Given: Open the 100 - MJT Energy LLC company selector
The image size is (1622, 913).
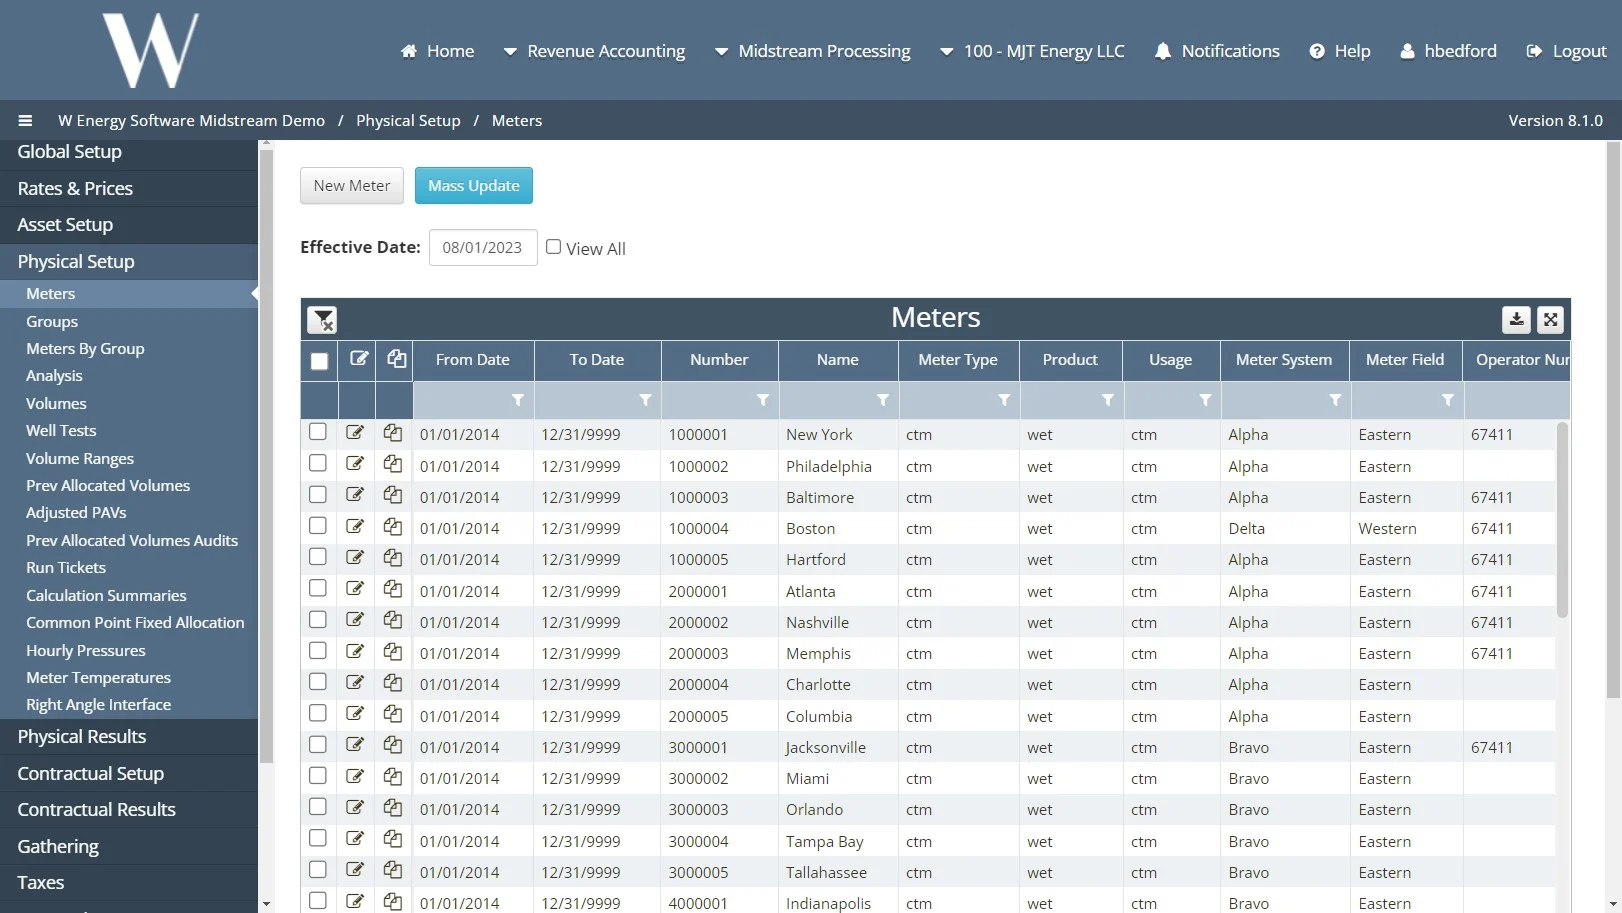Looking at the screenshot, I should click(1032, 51).
